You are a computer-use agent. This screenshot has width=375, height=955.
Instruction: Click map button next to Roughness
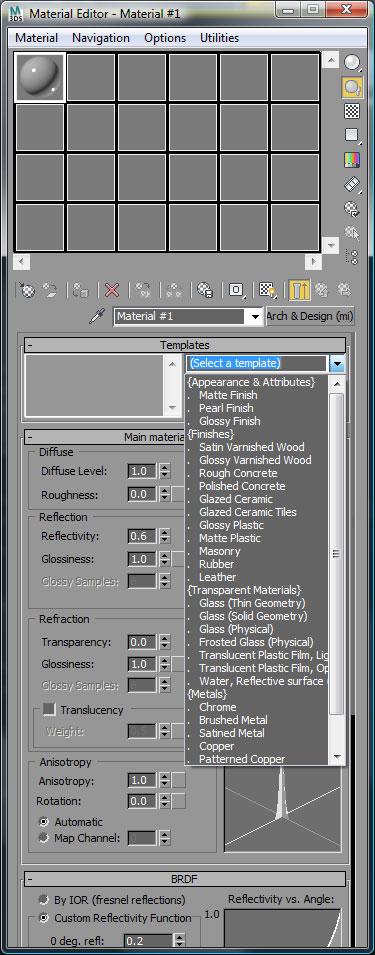(178, 494)
